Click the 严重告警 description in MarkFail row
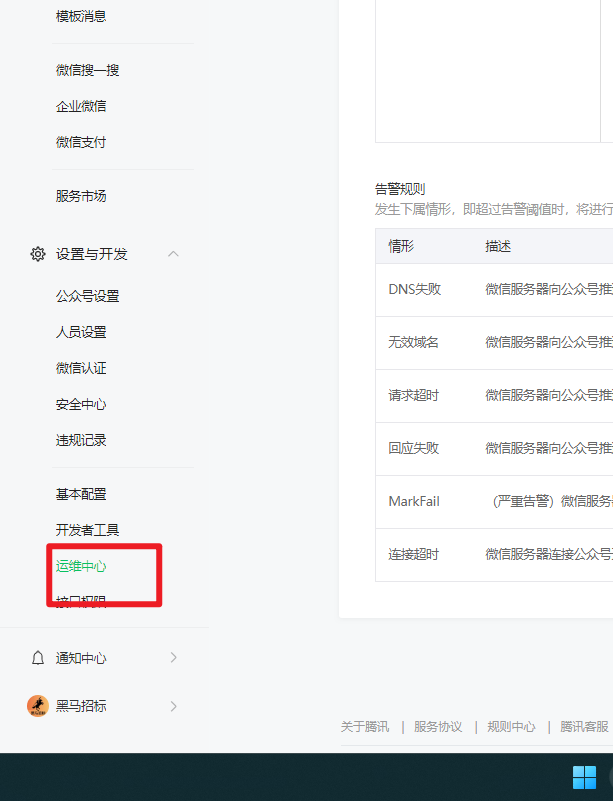Viewport: 613px width, 801px height. 552,501
